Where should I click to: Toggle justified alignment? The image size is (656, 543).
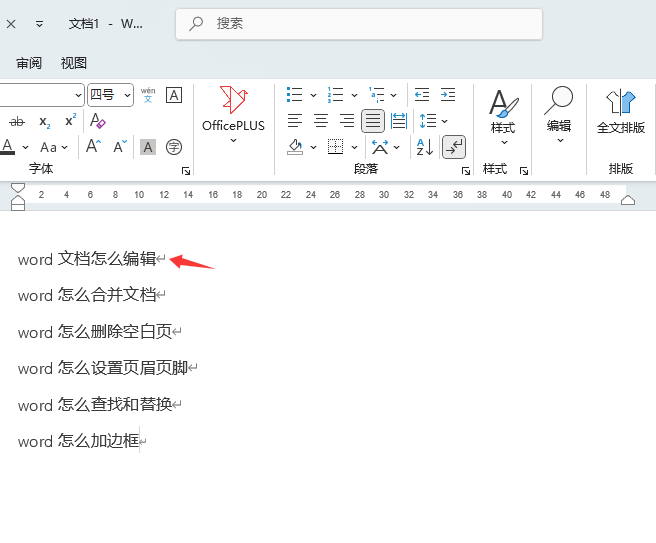(373, 121)
